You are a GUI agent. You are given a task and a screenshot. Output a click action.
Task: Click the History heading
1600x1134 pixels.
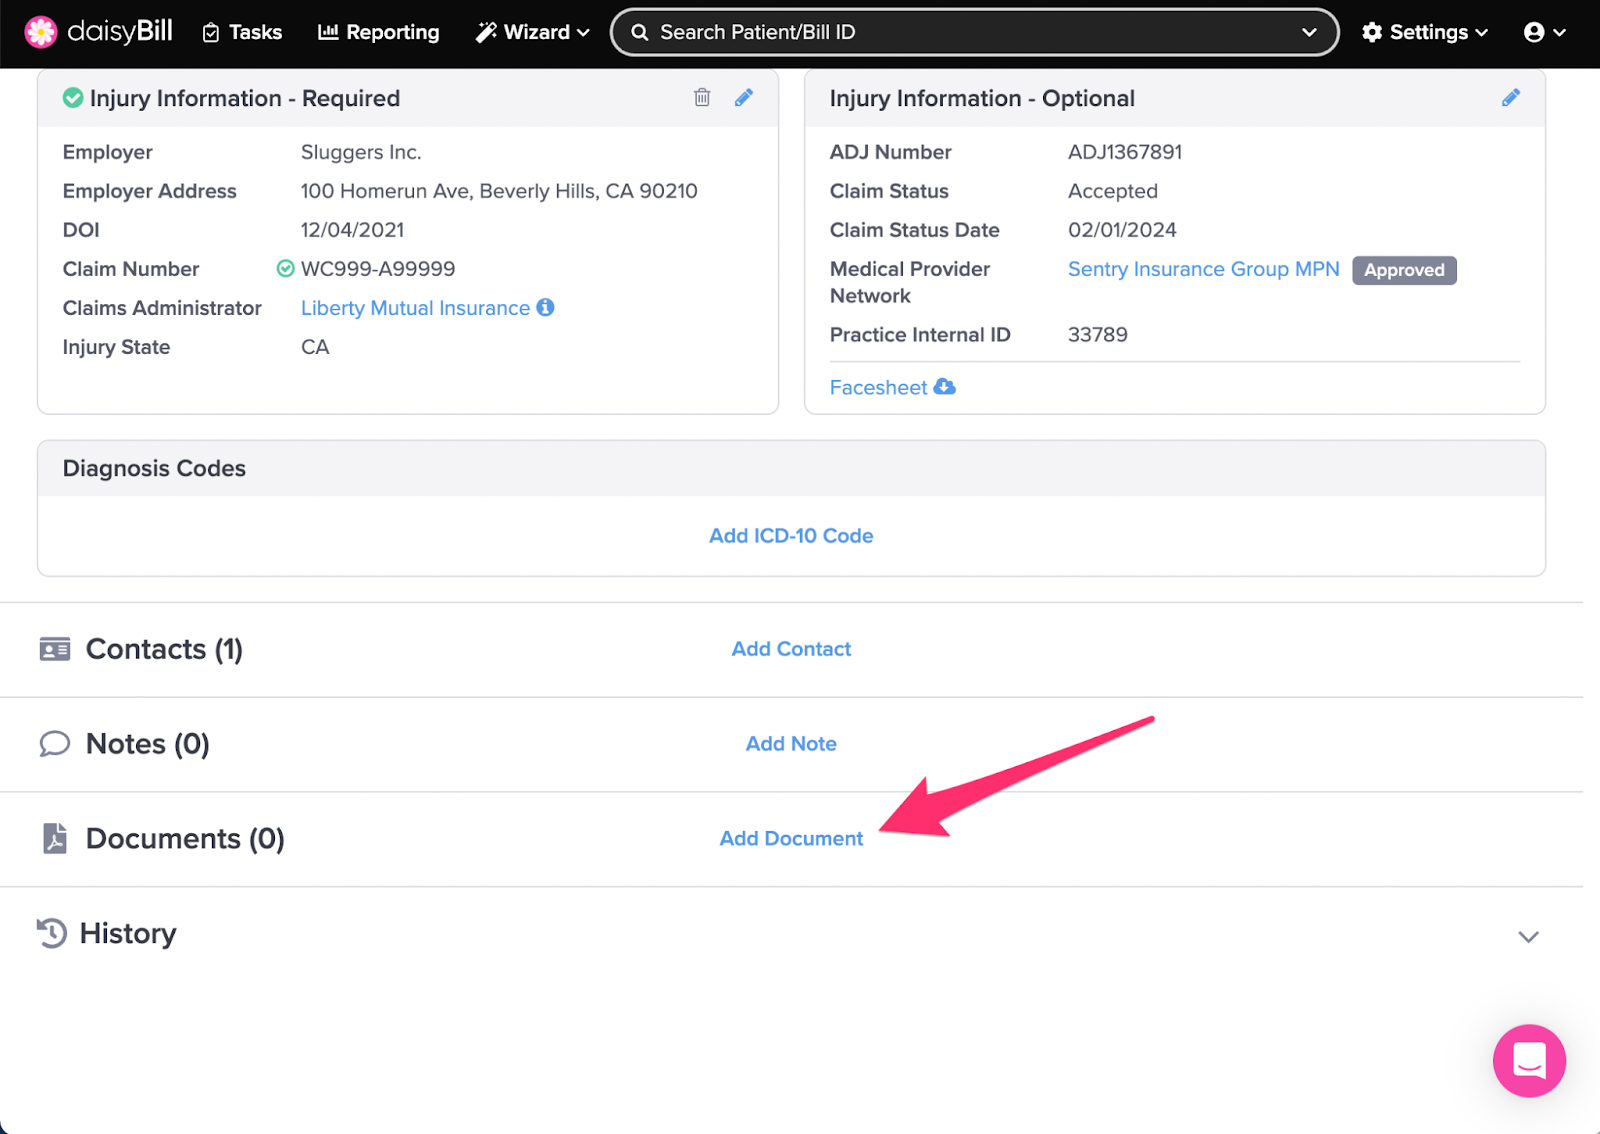click(128, 933)
